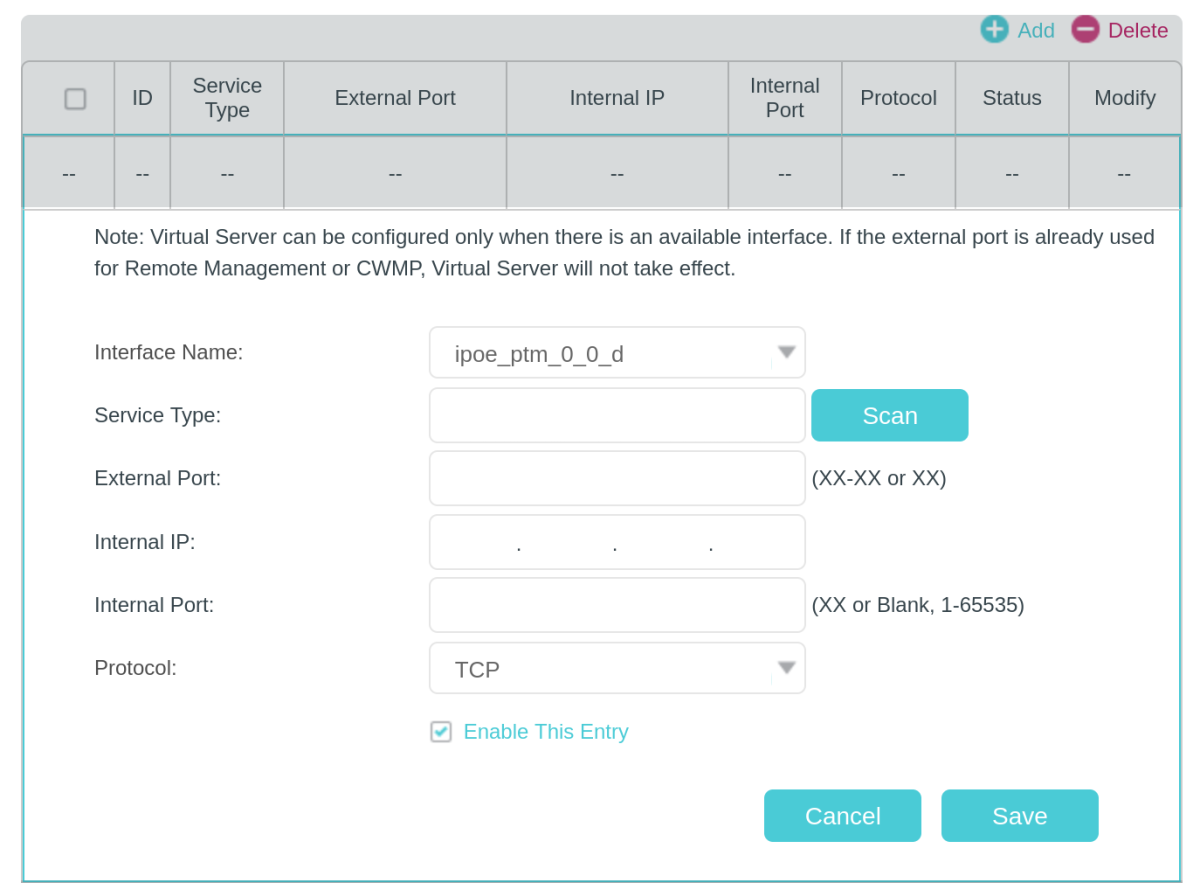Focus the Internal IP address field
The width and height of the screenshot is (1200, 883).
[617, 542]
